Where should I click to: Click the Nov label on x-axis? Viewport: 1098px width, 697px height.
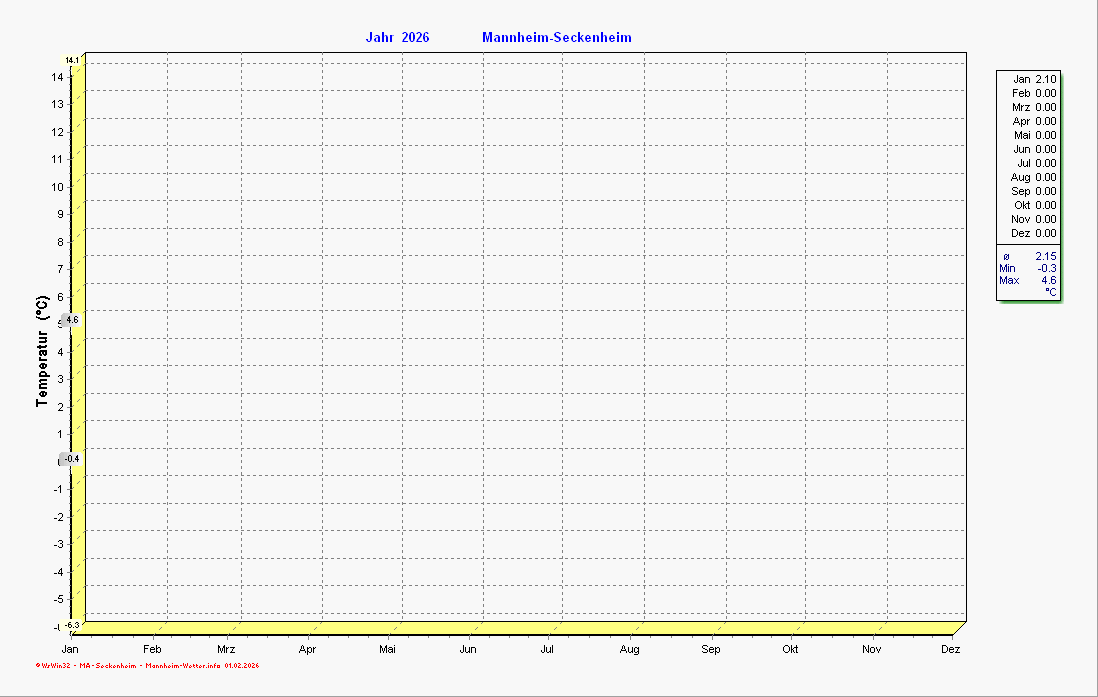[874, 650]
